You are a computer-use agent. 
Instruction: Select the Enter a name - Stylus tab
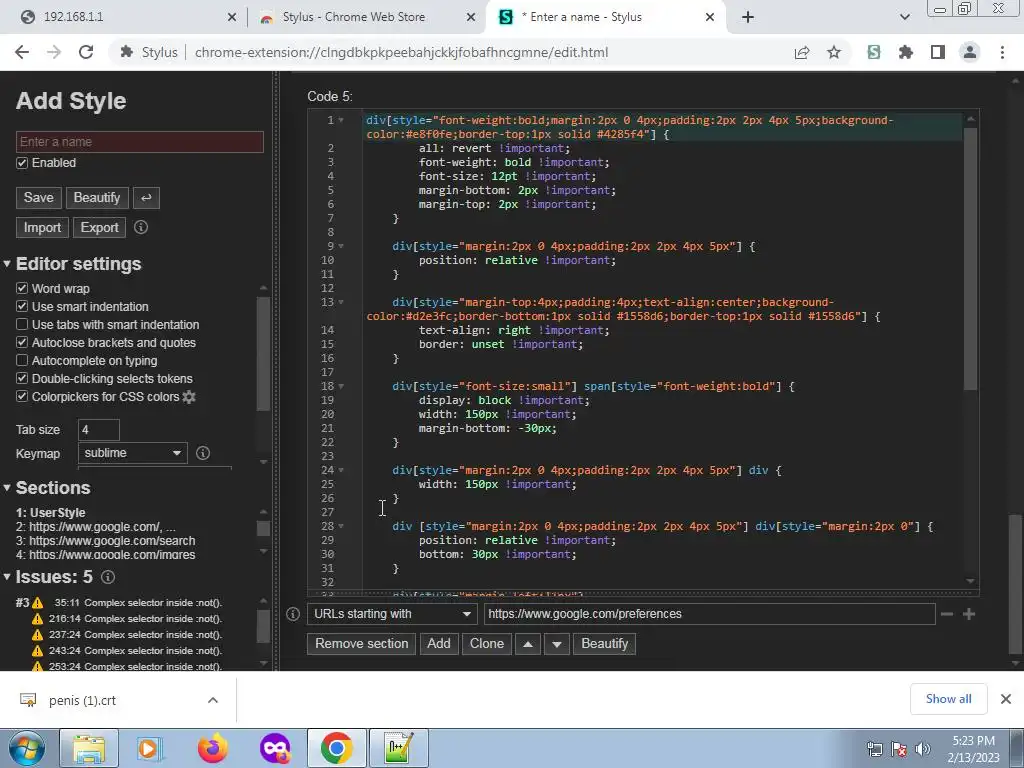click(x=606, y=17)
